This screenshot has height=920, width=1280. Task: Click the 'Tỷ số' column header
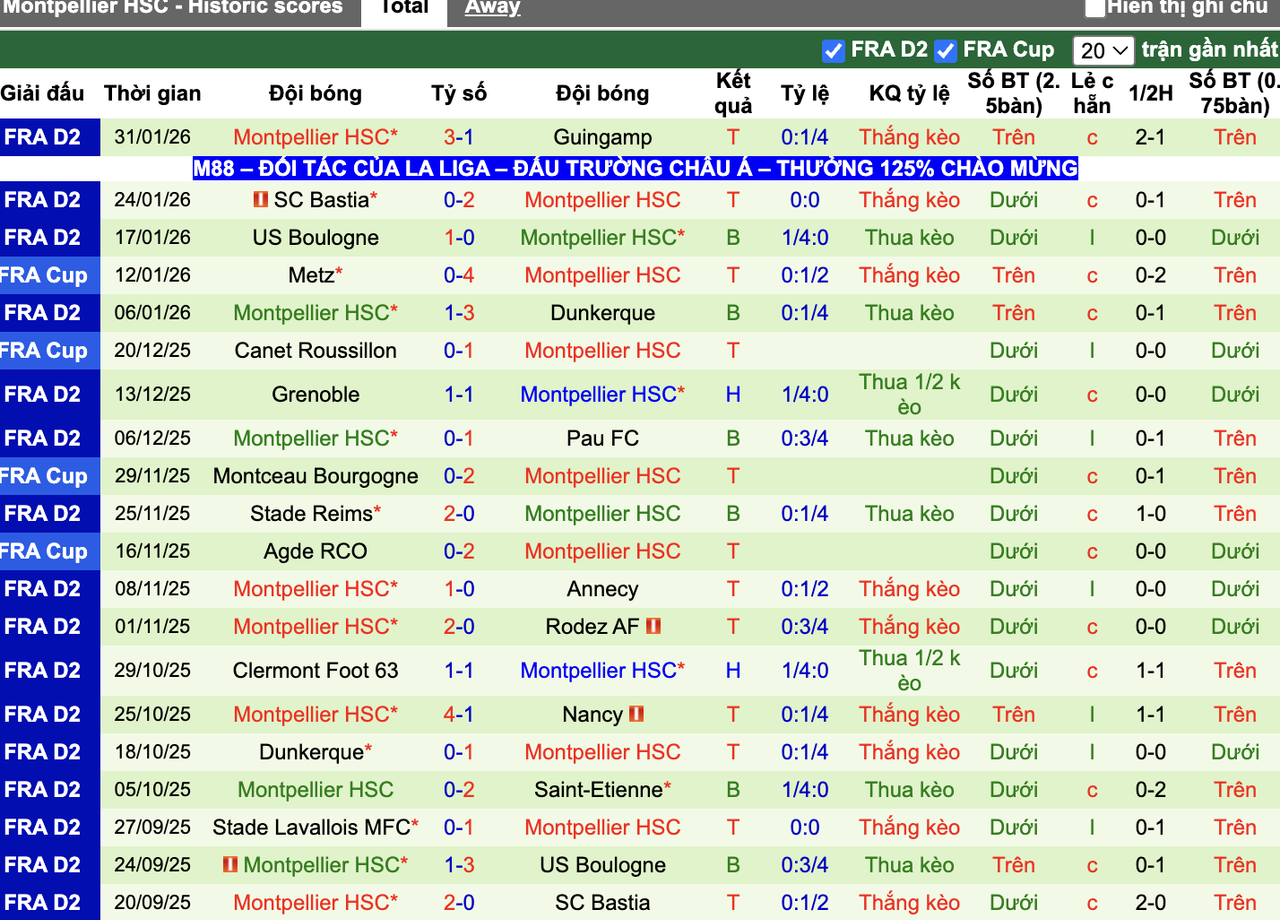[x=459, y=94]
